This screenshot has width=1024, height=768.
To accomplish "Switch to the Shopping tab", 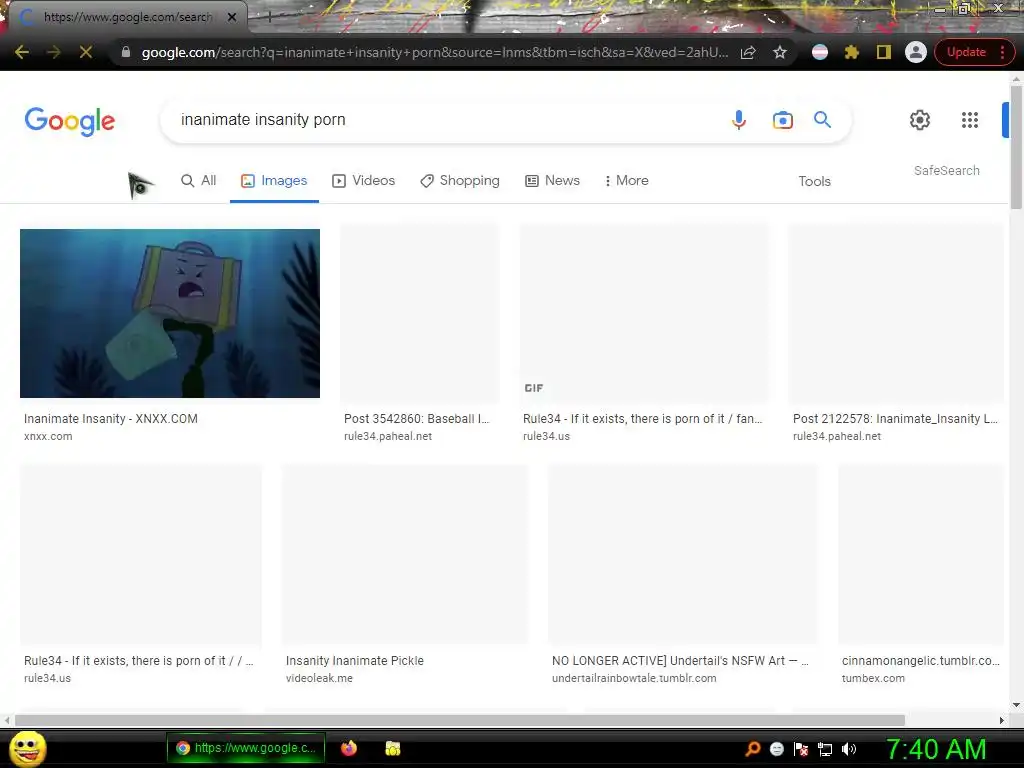I will [x=460, y=181].
